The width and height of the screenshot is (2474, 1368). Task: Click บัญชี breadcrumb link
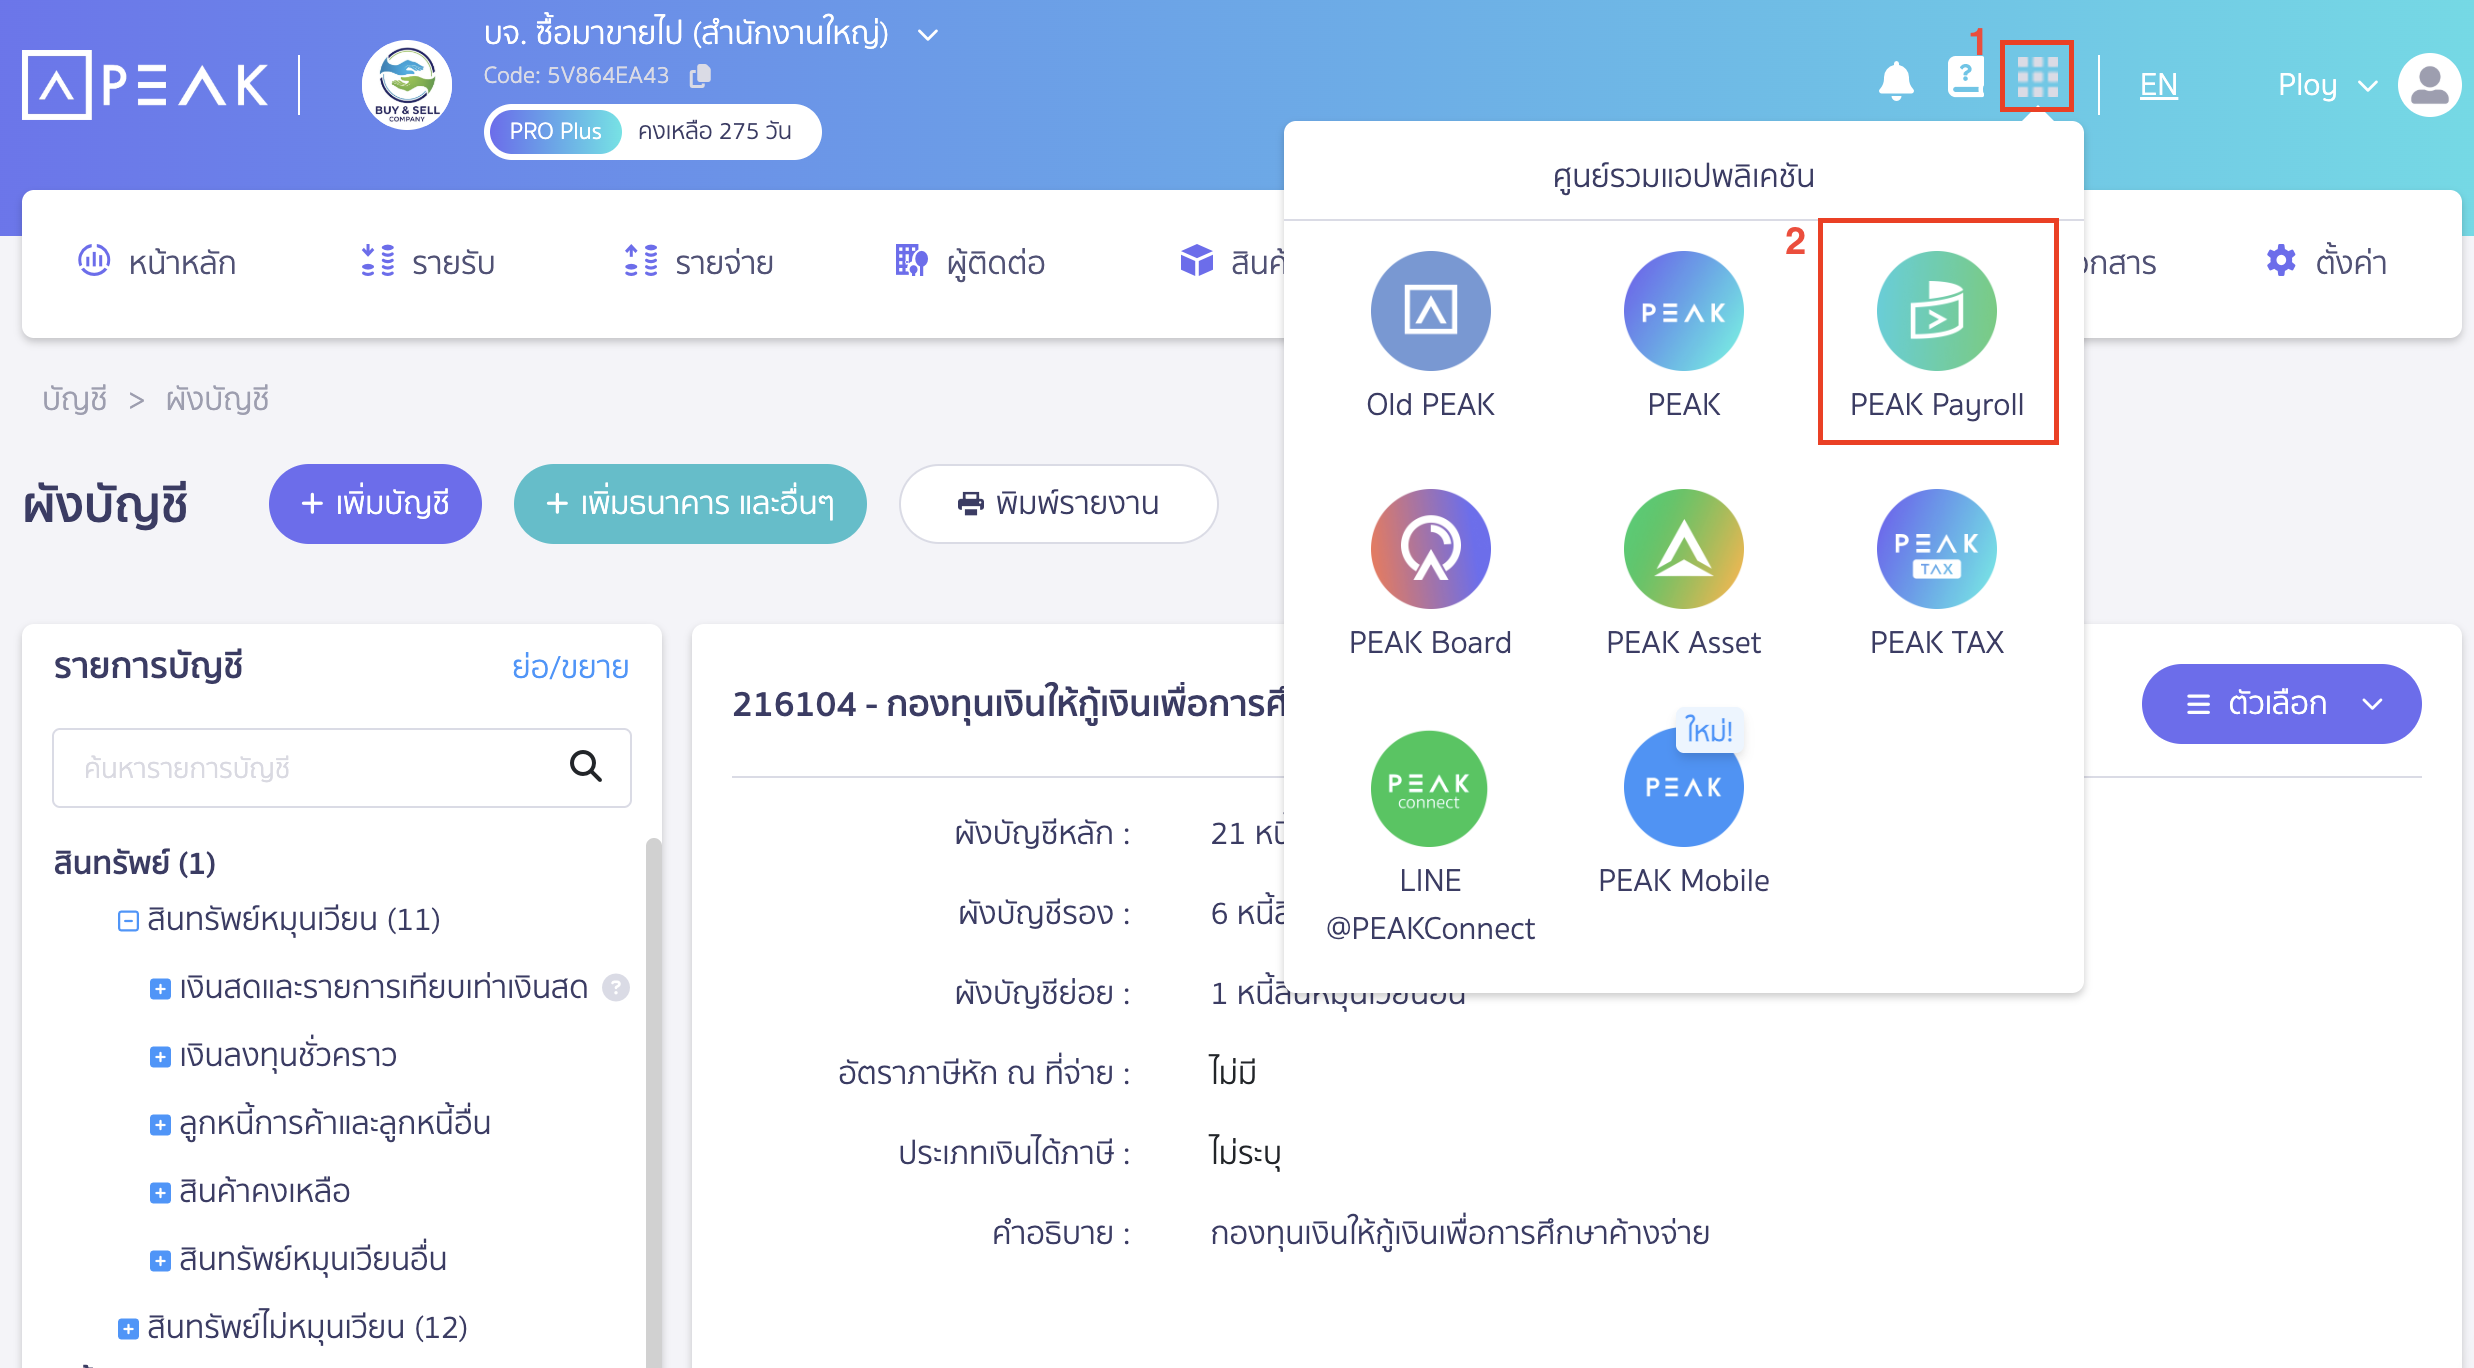pyautogui.click(x=75, y=399)
